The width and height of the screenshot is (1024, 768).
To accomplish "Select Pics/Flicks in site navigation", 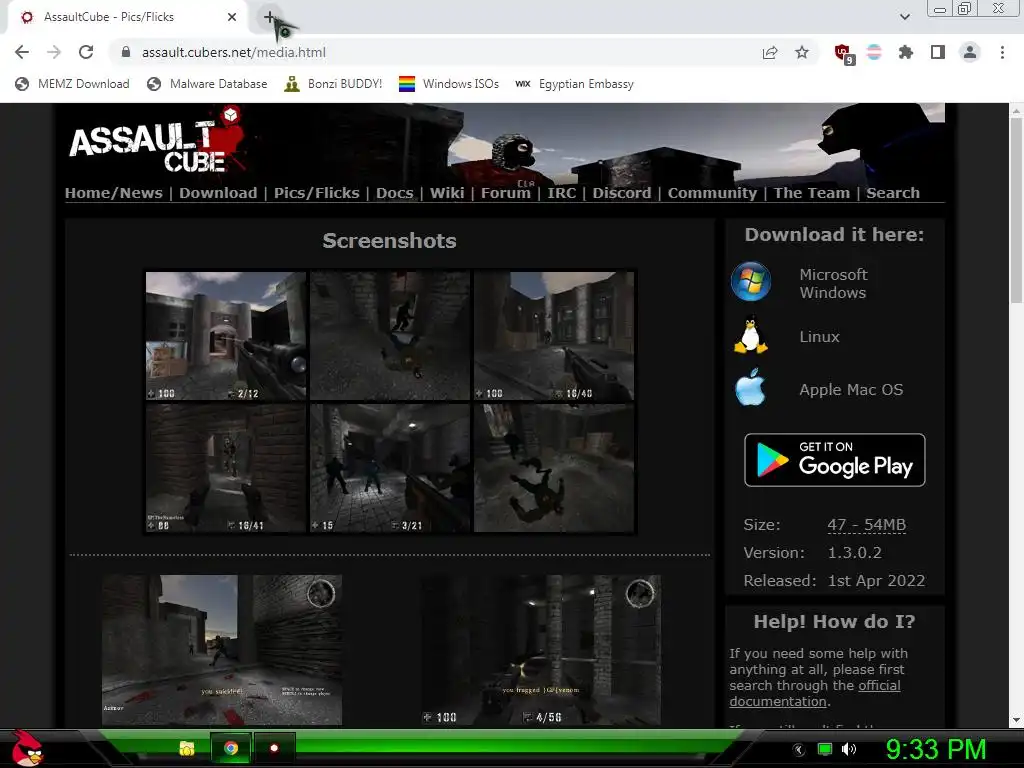I will [x=317, y=193].
